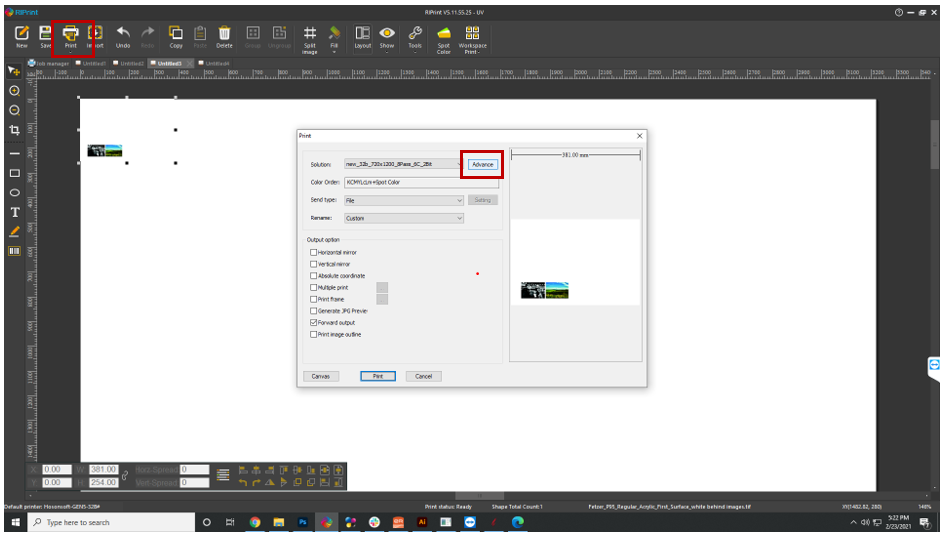Check the Print image outline option
The image size is (945, 538).
pyautogui.click(x=313, y=334)
